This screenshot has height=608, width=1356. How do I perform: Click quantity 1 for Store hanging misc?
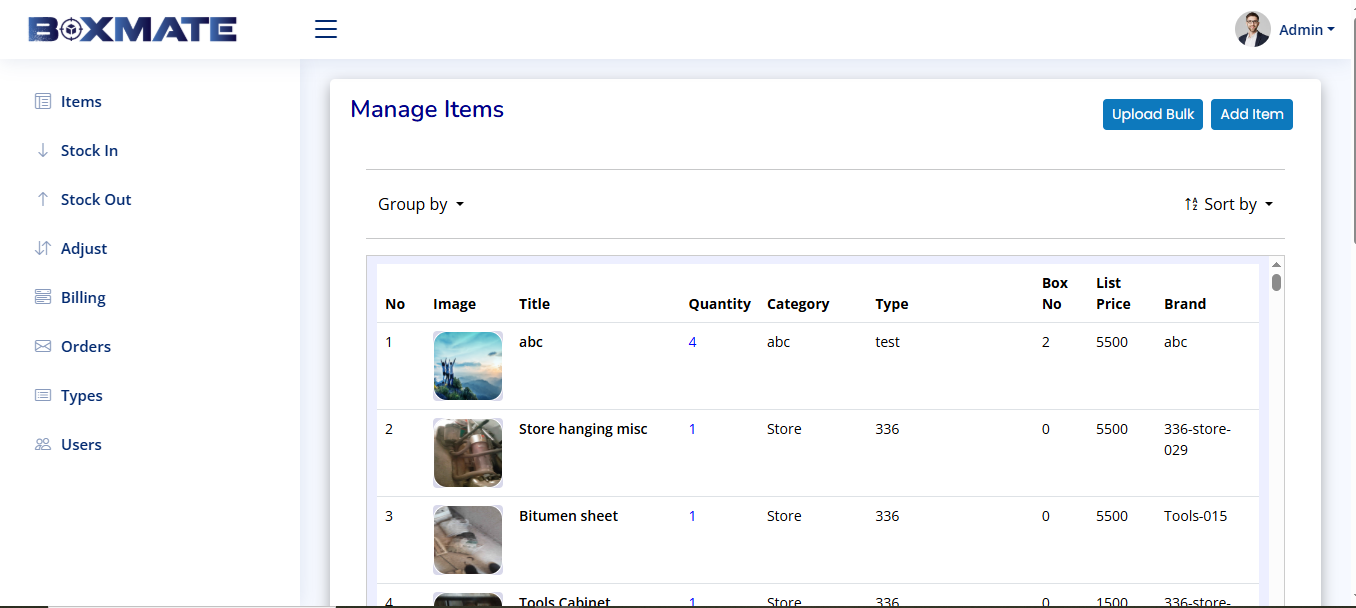(692, 429)
